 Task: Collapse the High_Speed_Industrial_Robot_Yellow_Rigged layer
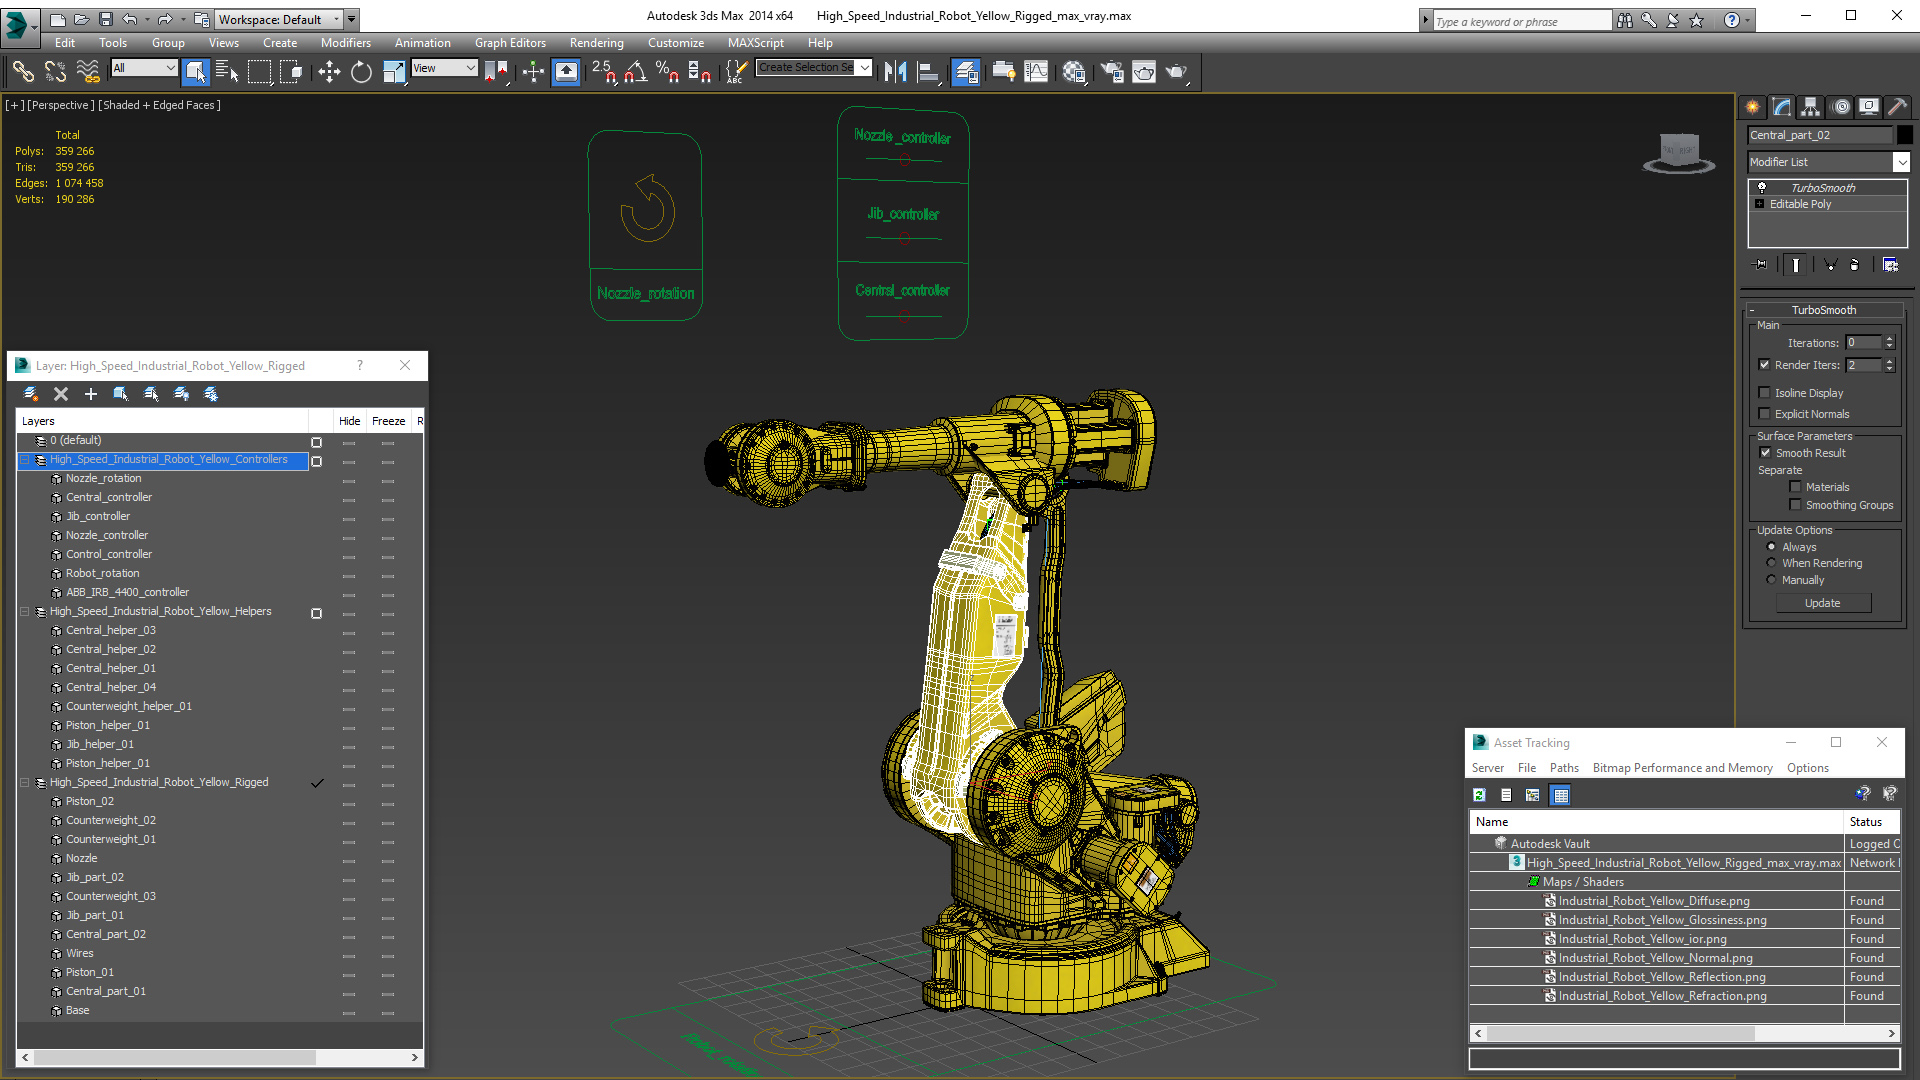(25, 783)
